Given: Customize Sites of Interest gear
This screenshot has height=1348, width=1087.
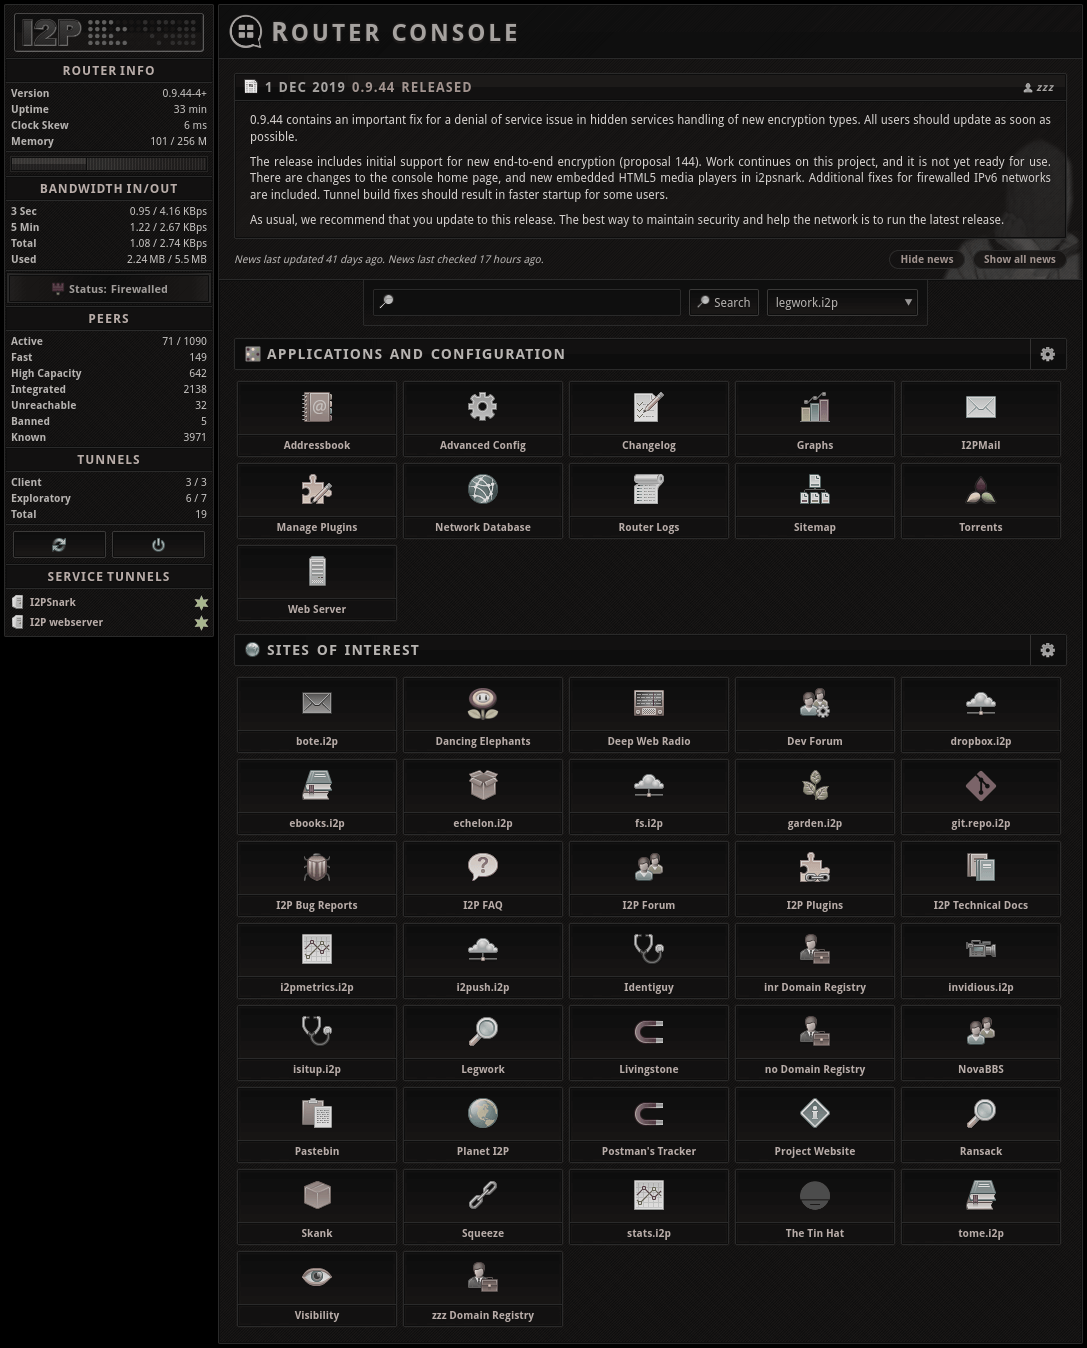Looking at the screenshot, I should point(1048,650).
